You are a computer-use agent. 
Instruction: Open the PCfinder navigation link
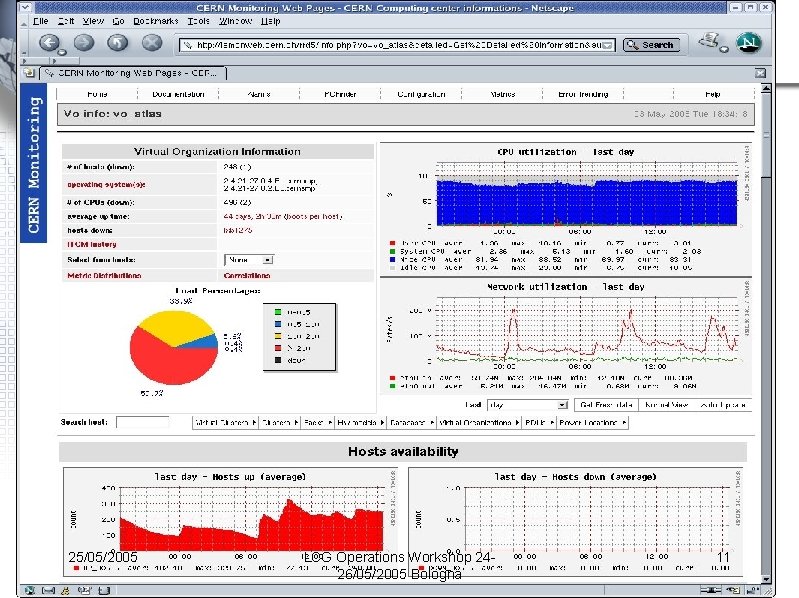point(340,94)
